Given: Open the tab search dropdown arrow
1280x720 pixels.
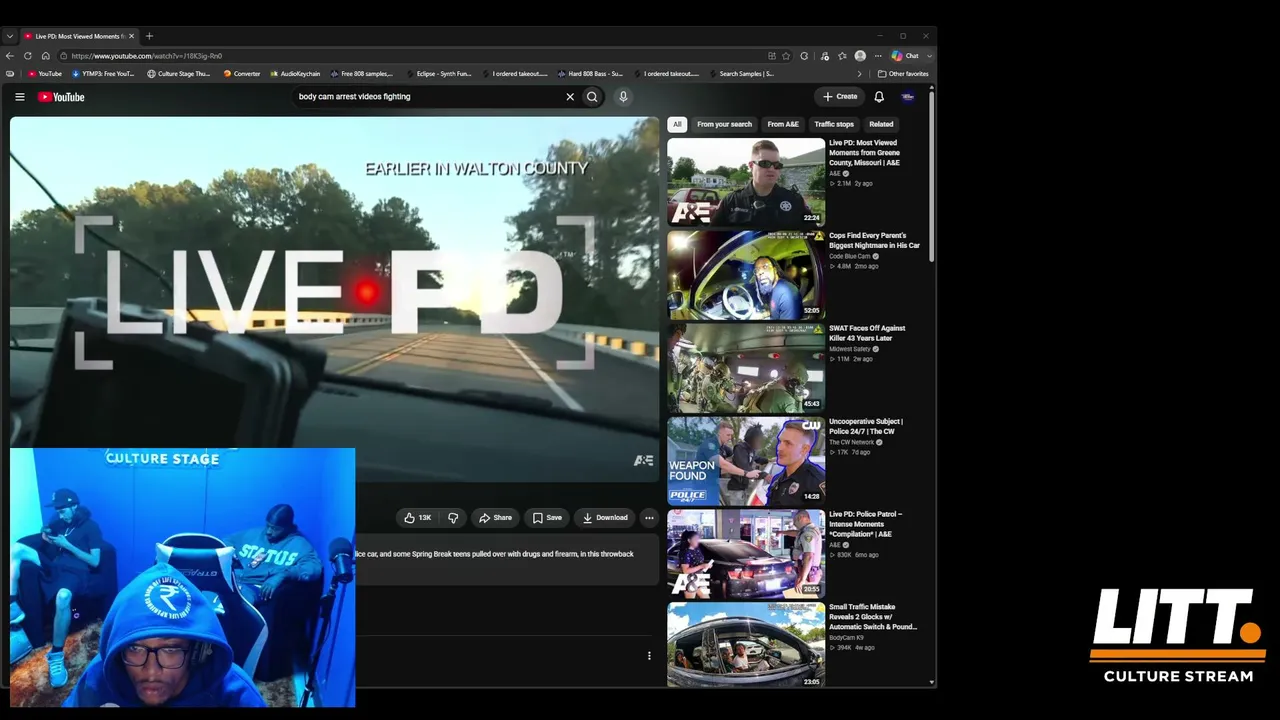Looking at the screenshot, I should click(10, 36).
